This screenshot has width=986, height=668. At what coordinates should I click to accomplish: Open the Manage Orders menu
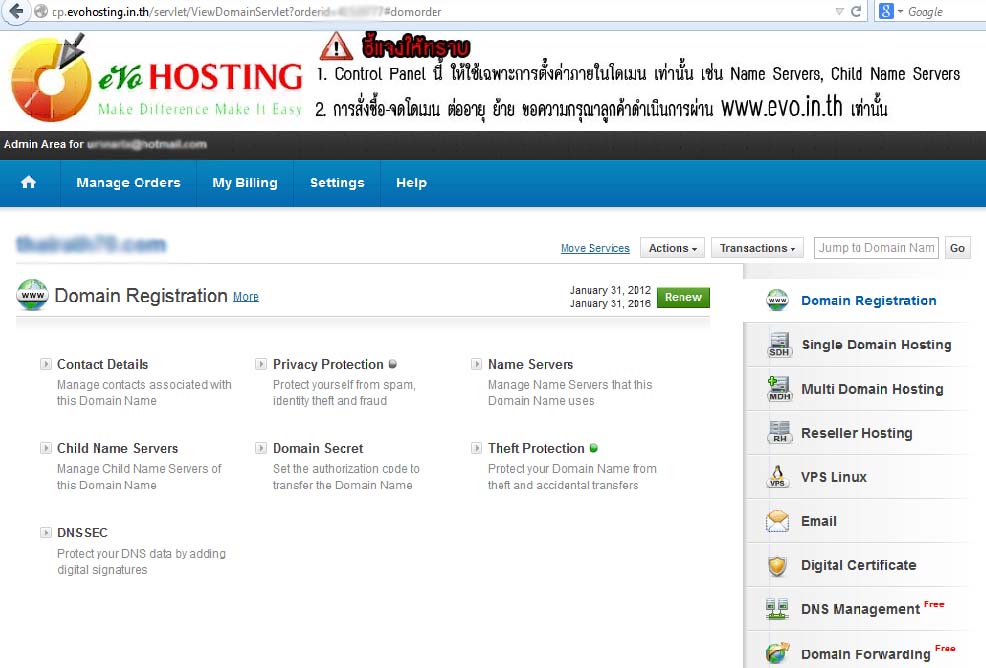tap(128, 182)
